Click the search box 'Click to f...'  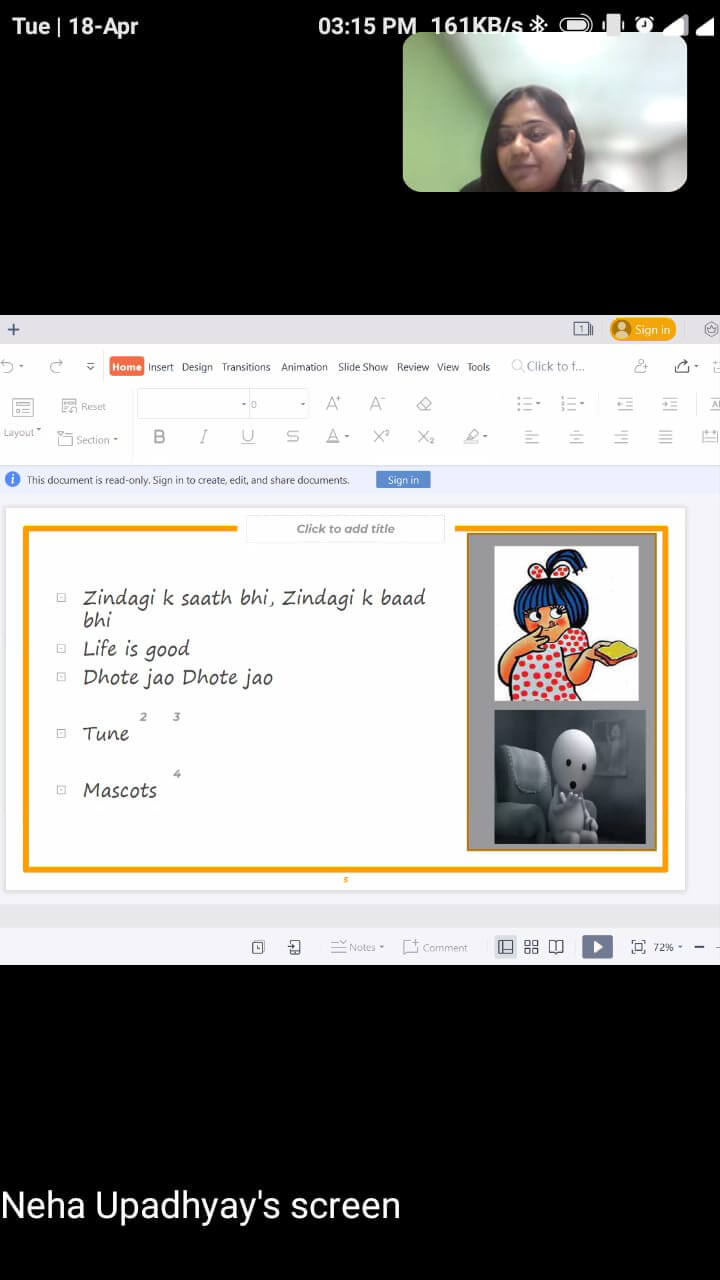coord(549,366)
